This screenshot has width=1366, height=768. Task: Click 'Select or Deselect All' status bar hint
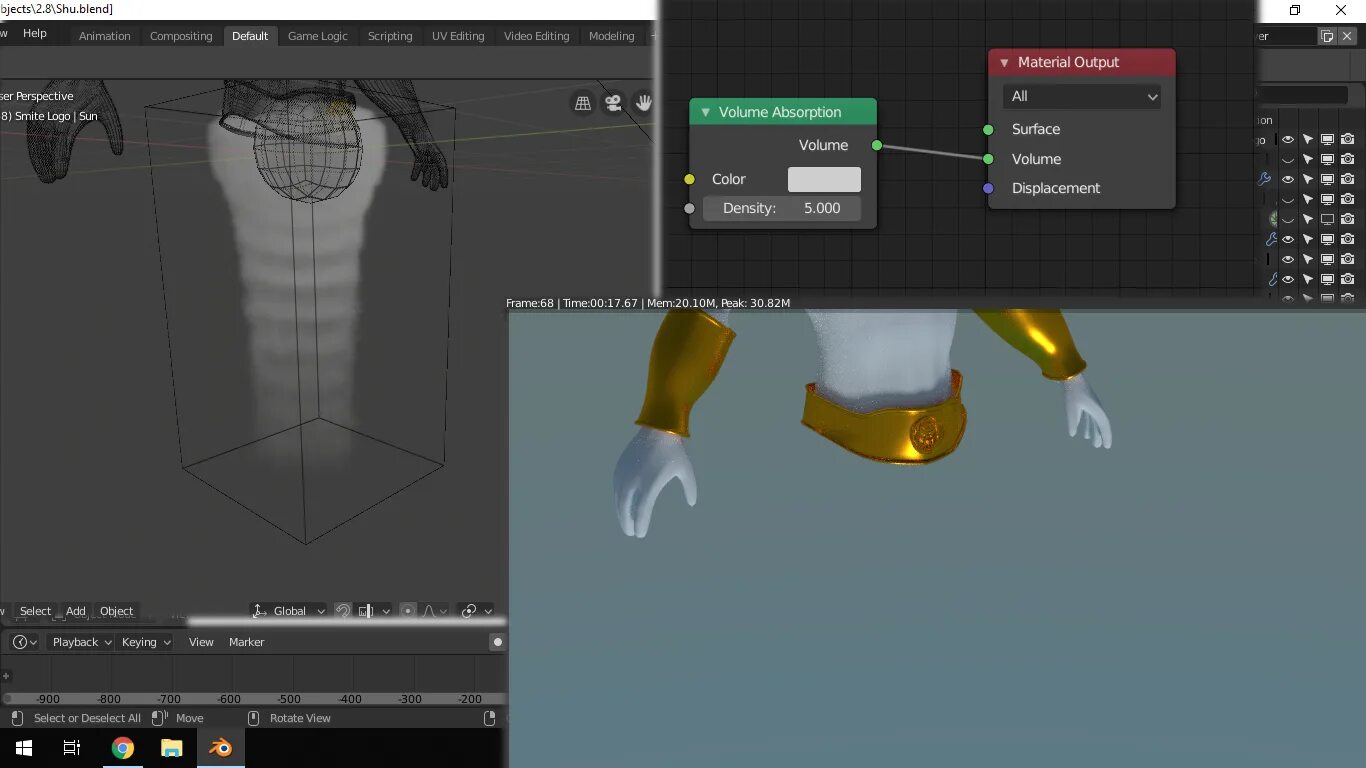point(87,718)
